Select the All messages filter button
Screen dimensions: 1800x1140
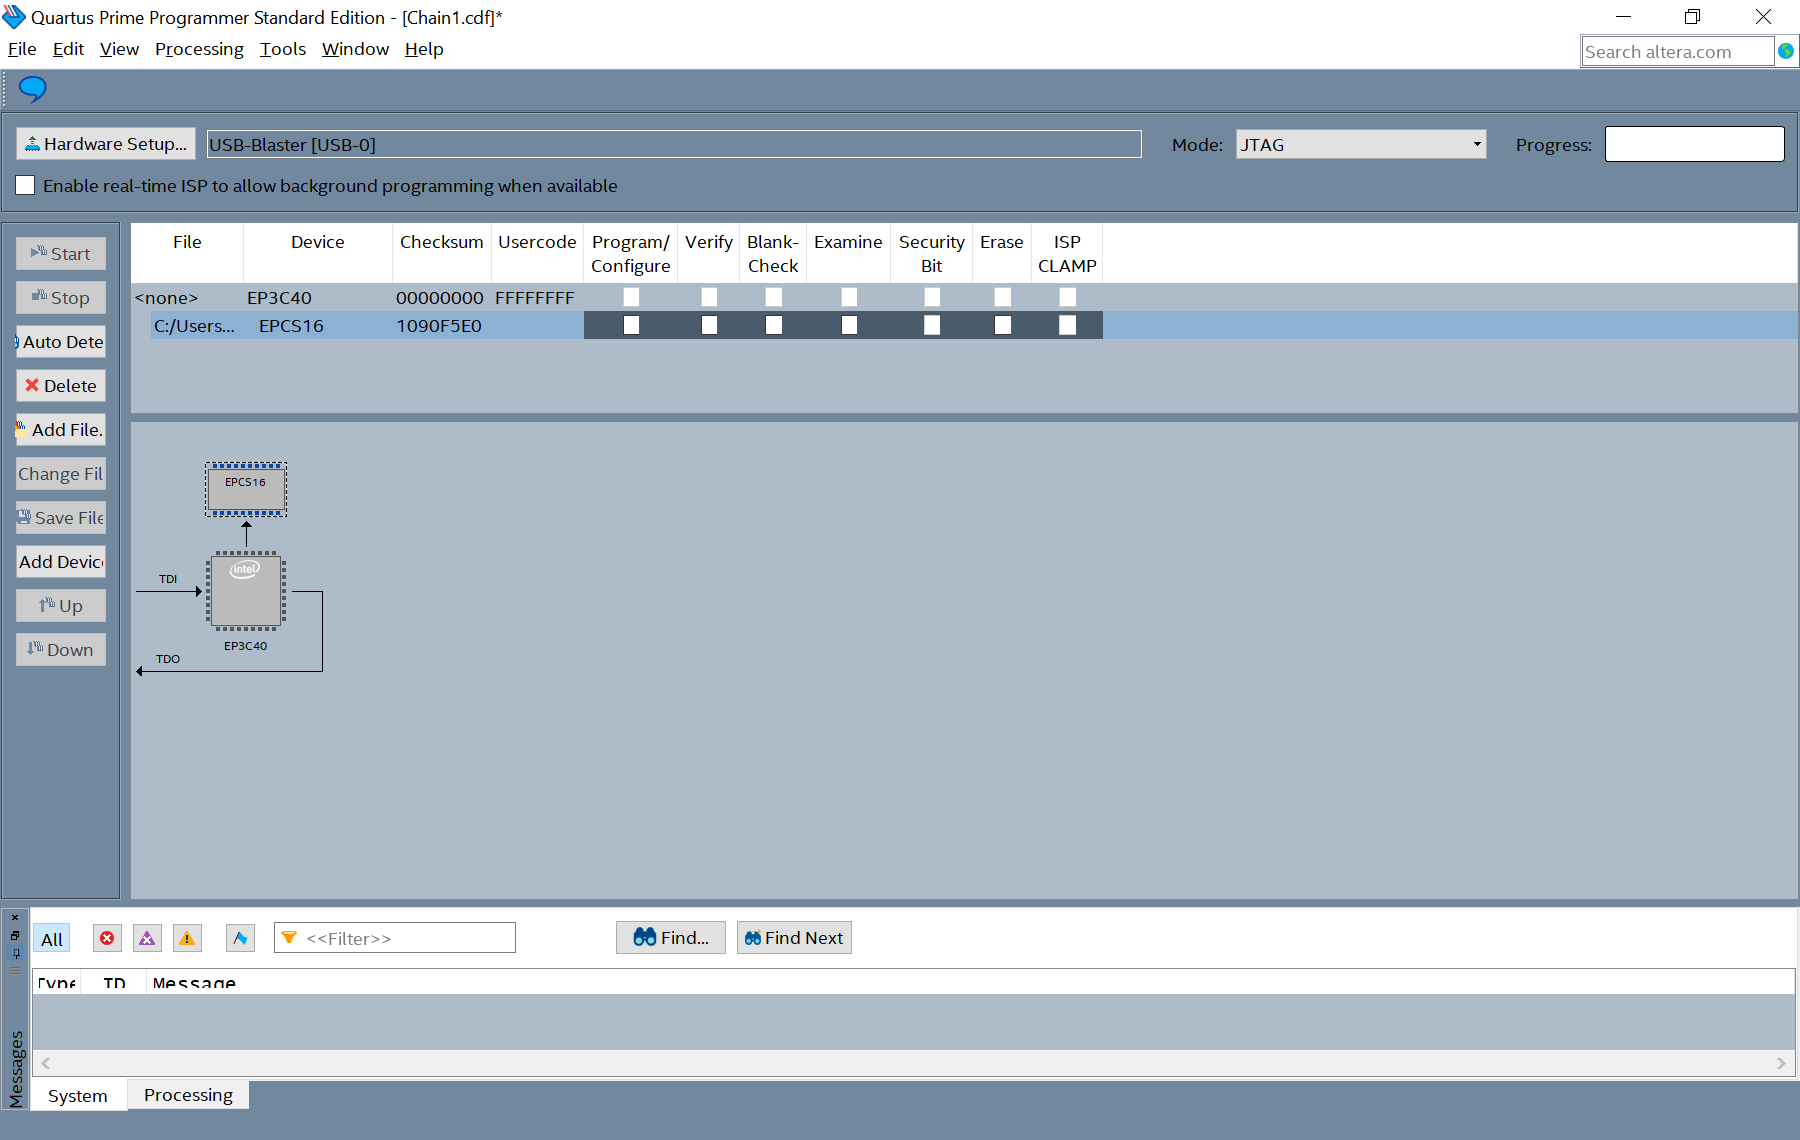pyautogui.click(x=52, y=938)
